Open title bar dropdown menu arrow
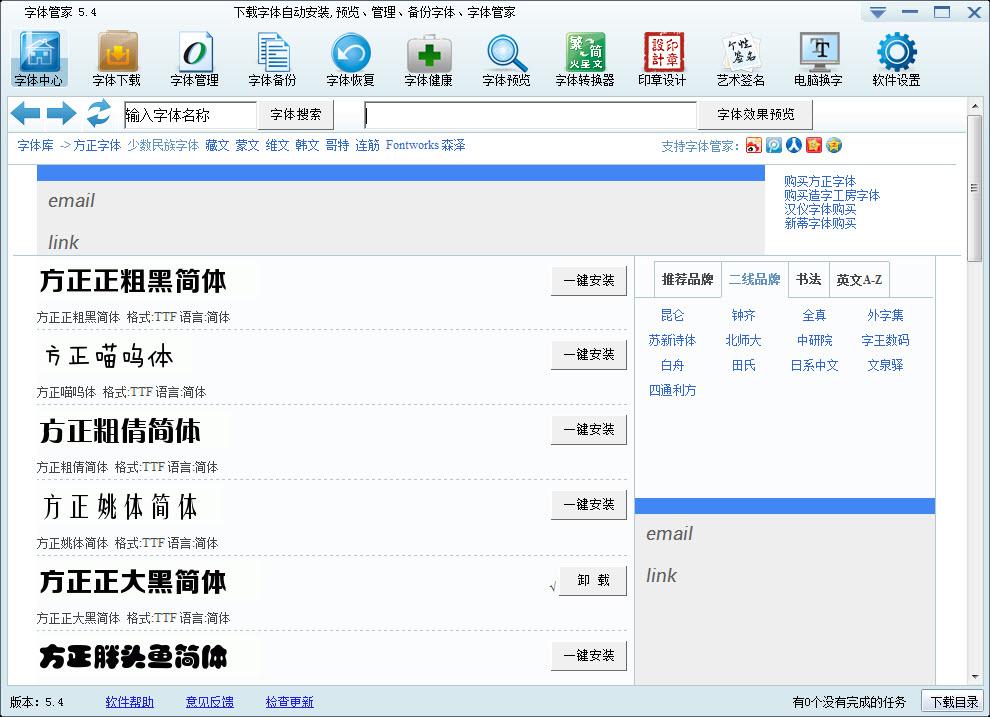 [878, 12]
